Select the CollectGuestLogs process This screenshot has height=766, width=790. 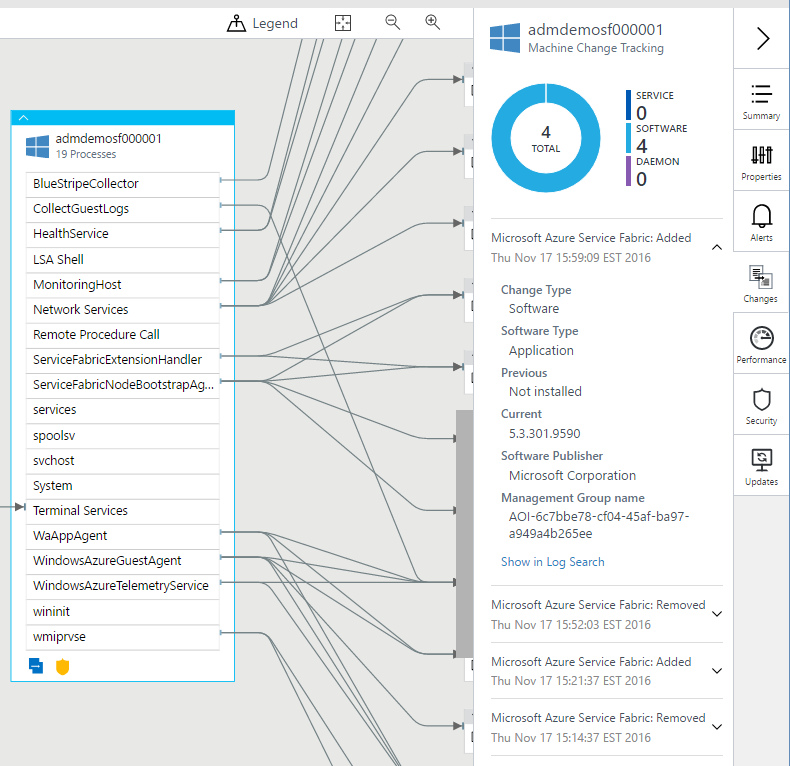pos(122,209)
